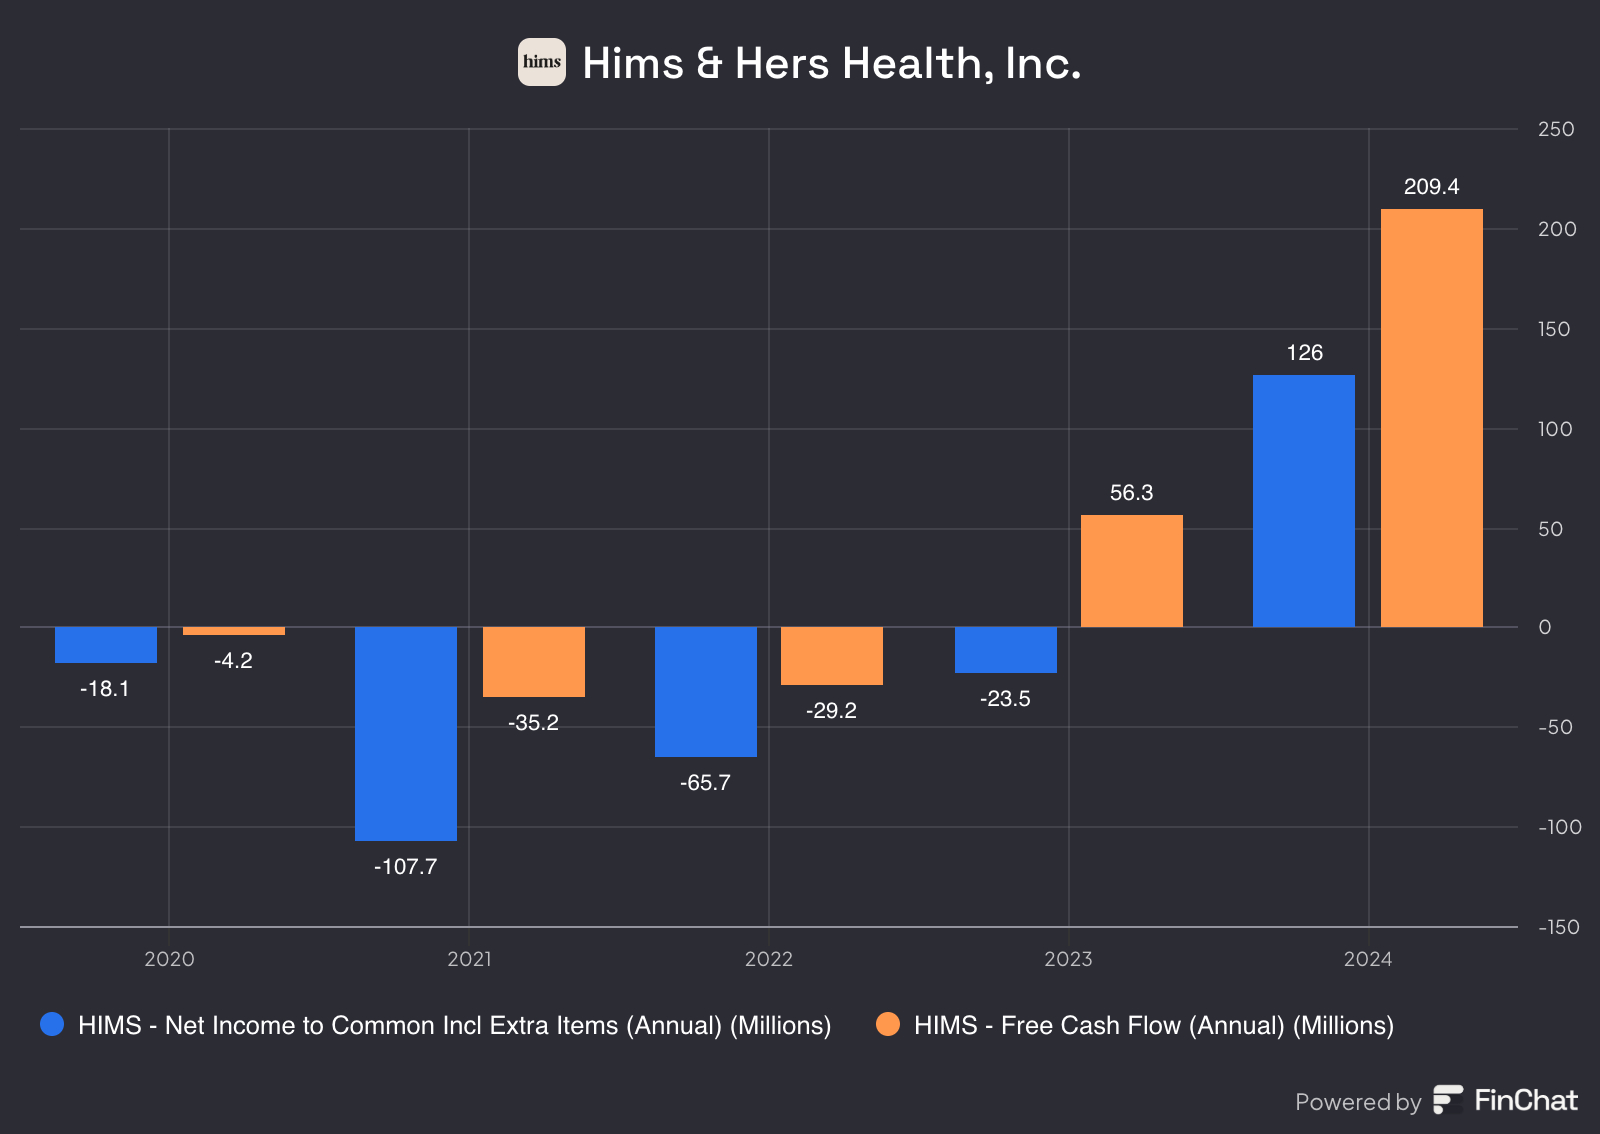
Task: Select the '100' y-axis tick label
Action: pos(1555,429)
